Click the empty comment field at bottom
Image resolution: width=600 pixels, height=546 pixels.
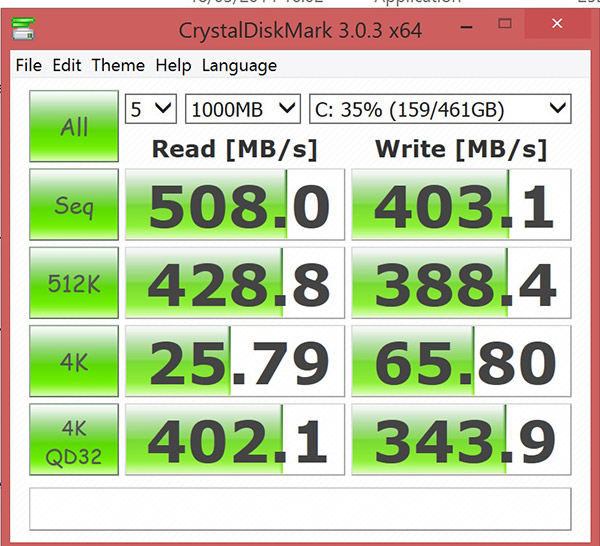300,509
